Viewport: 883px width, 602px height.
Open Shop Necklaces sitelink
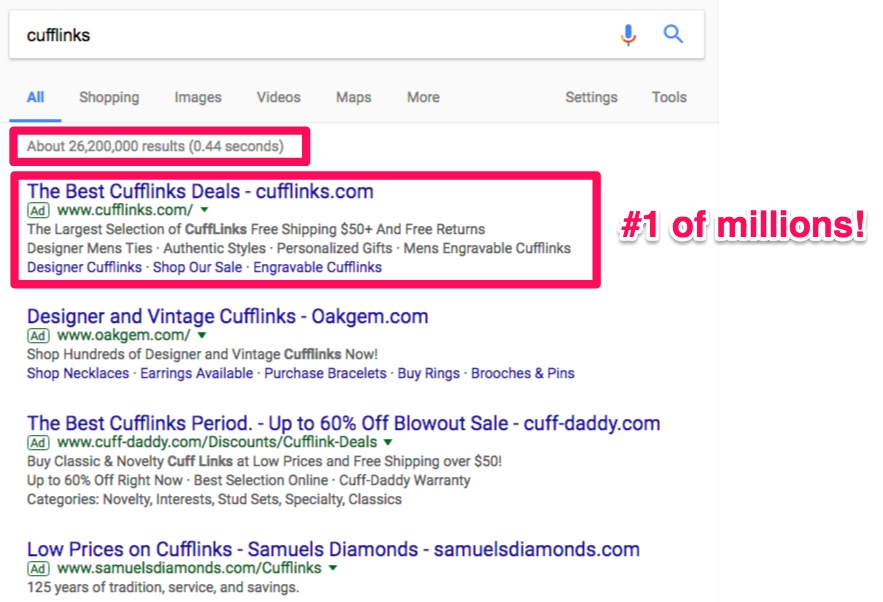click(78, 373)
